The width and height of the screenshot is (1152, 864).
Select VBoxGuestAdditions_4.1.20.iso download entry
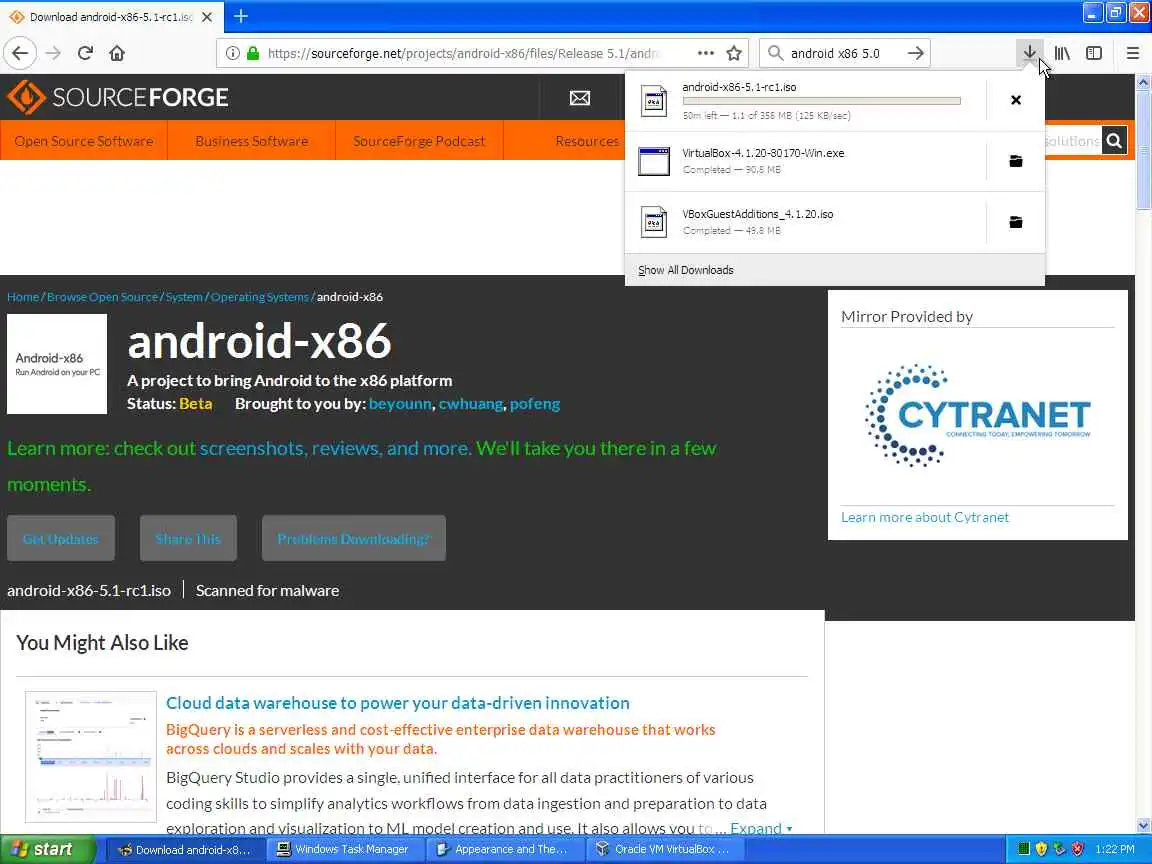(805, 222)
